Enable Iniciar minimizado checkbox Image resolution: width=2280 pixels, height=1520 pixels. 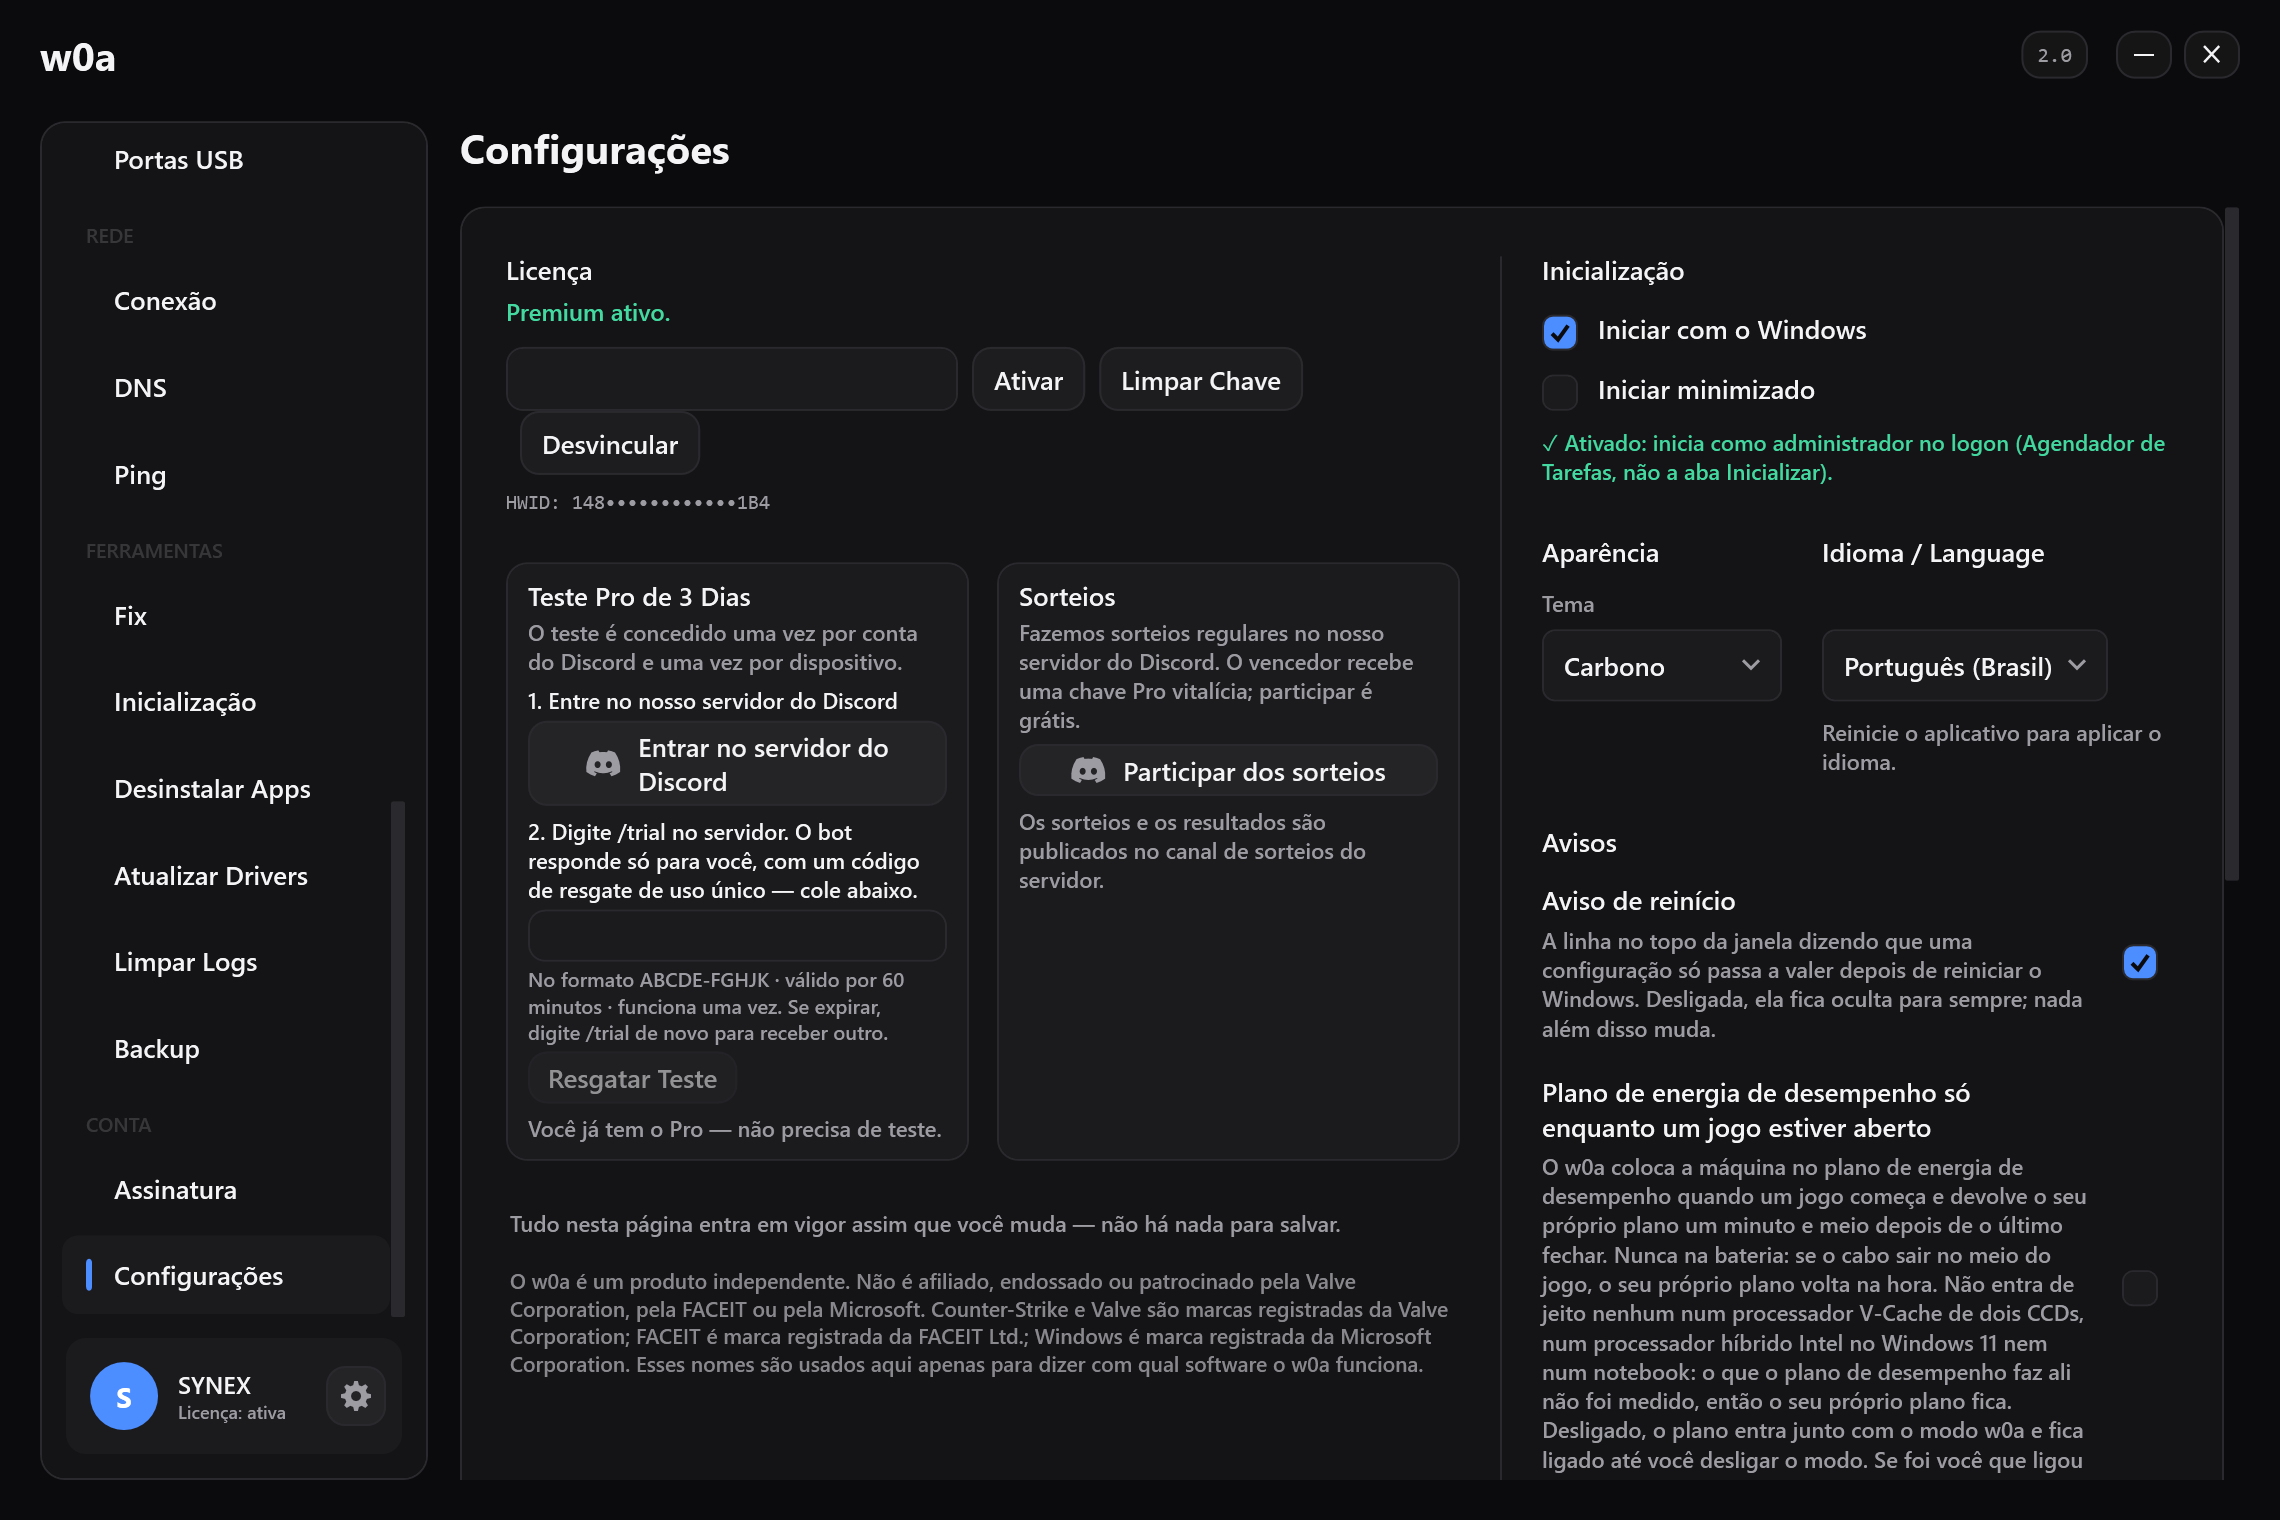click(1560, 392)
